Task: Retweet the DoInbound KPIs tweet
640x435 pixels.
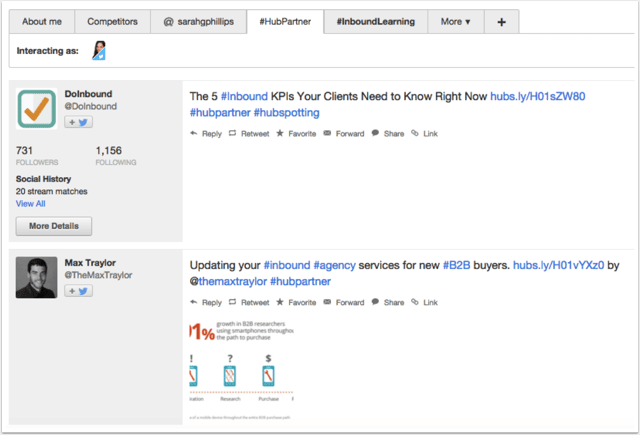Action: point(249,133)
